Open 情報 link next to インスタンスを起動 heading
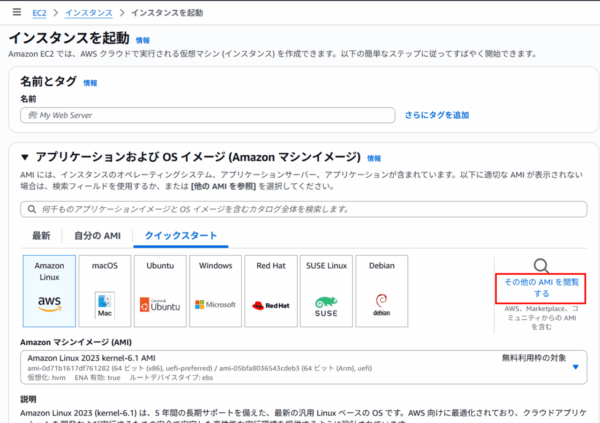The image size is (600, 423). [143, 40]
